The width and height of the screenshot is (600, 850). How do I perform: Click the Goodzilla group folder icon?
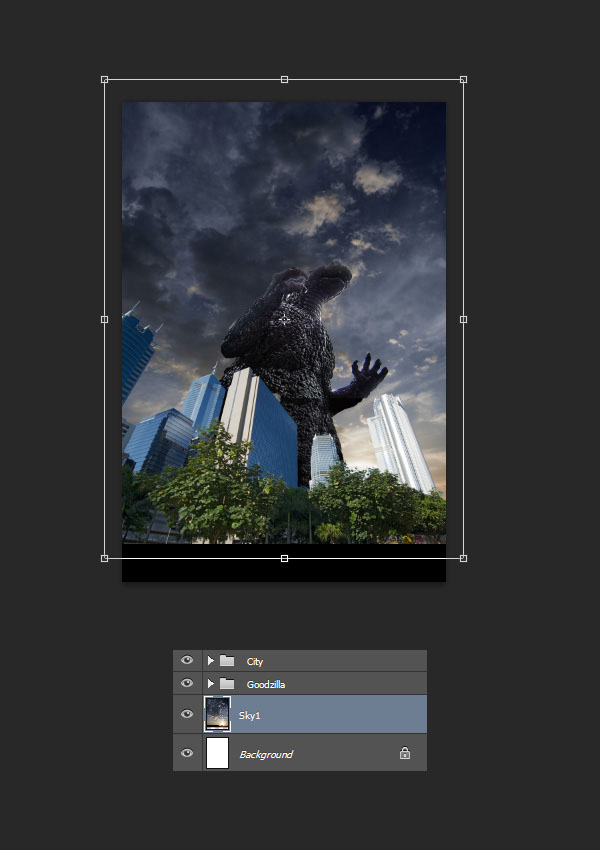click(227, 684)
